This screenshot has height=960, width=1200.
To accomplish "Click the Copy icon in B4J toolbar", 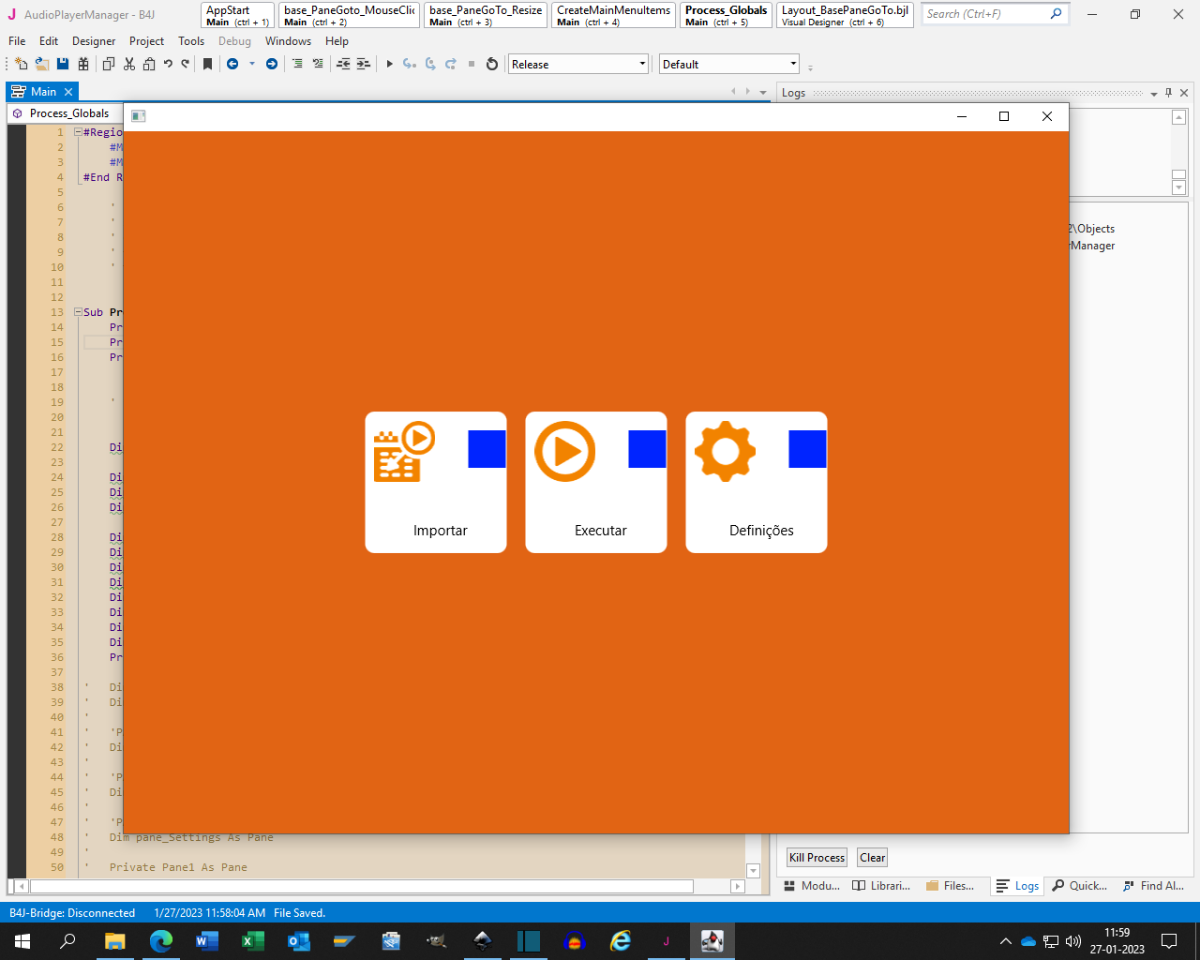I will click(x=109, y=64).
